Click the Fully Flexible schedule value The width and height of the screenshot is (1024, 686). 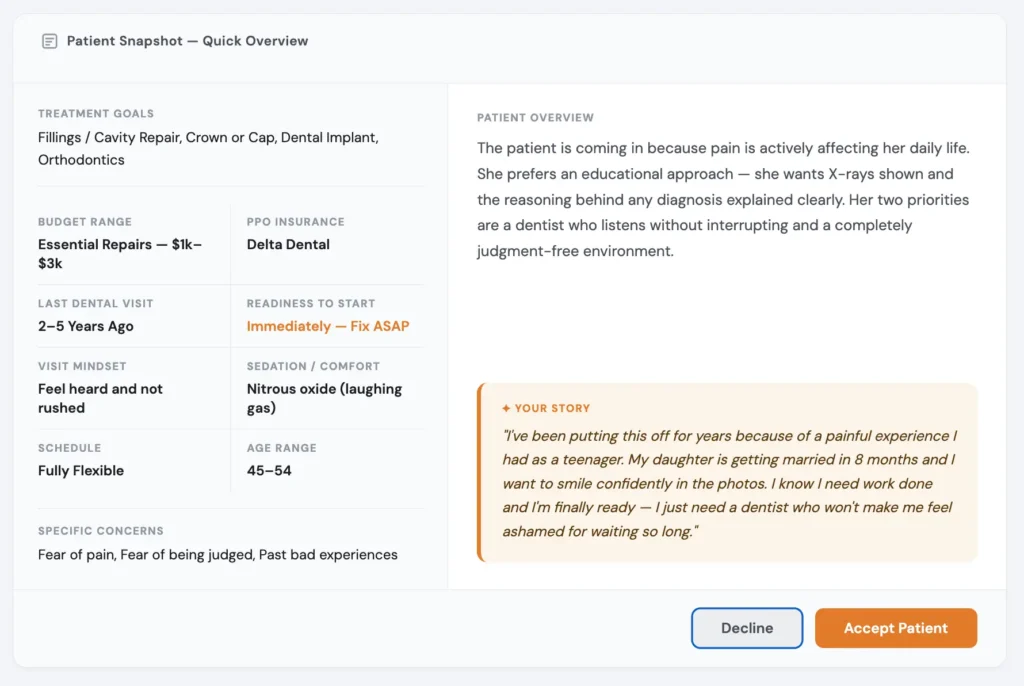coord(81,470)
